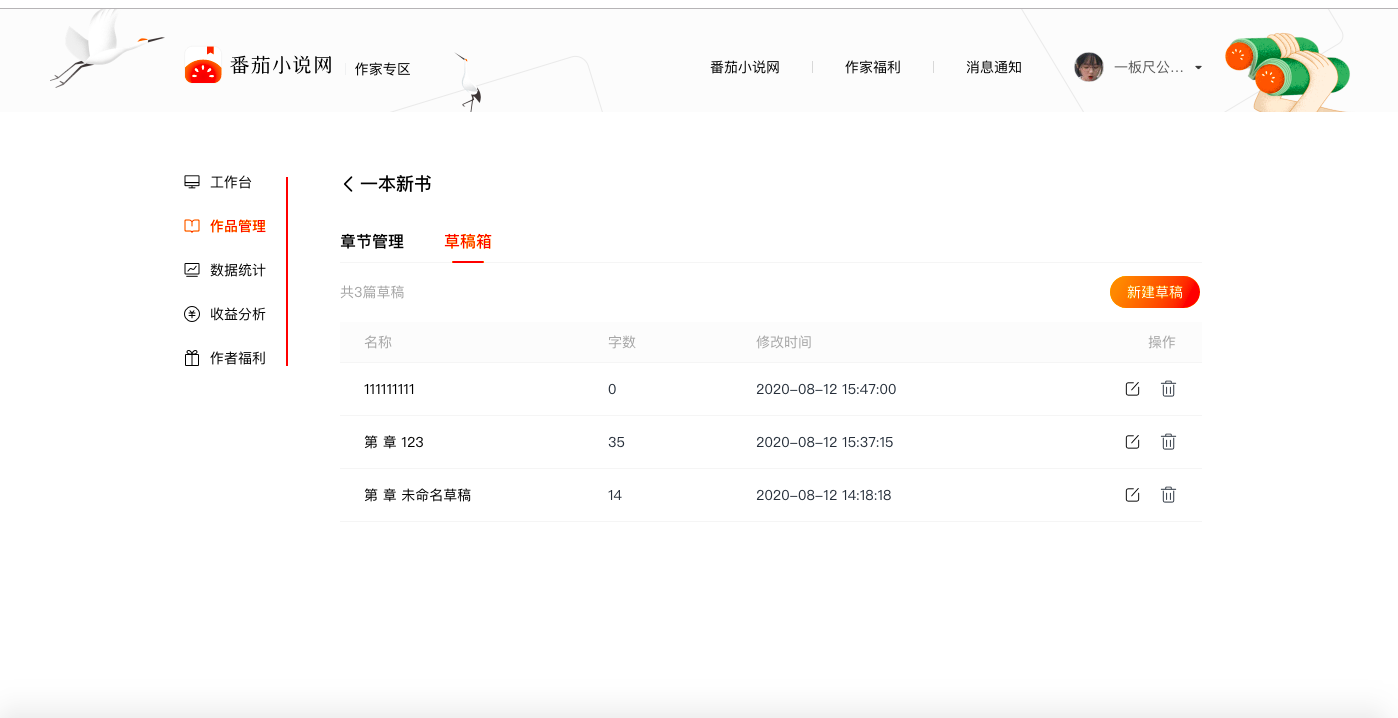Click the 字数 column header
The image size is (1398, 718).
622,342
